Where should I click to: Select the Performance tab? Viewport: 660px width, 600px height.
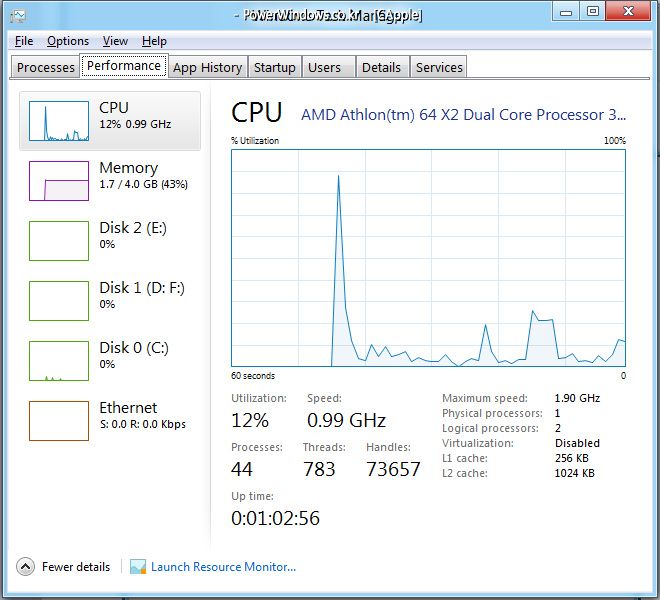click(124, 66)
